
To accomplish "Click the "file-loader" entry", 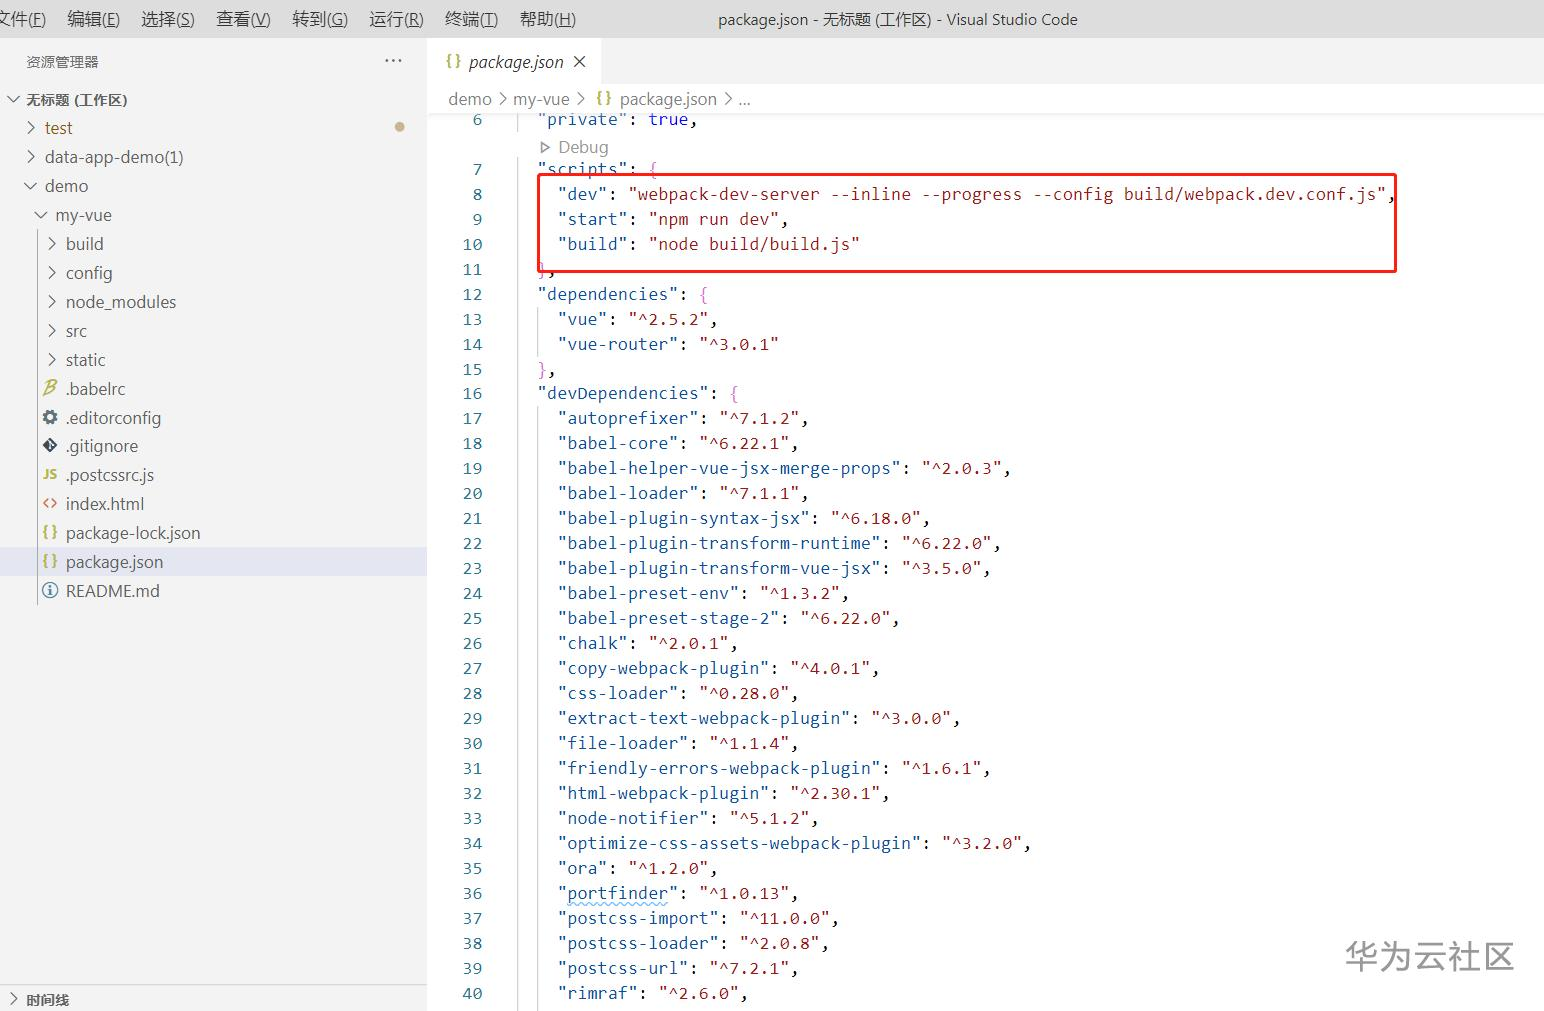I will point(623,743).
